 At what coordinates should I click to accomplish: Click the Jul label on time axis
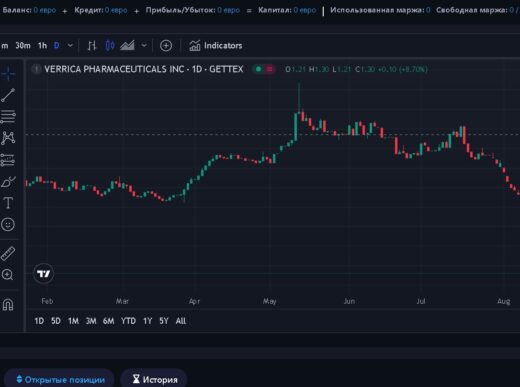421,301
